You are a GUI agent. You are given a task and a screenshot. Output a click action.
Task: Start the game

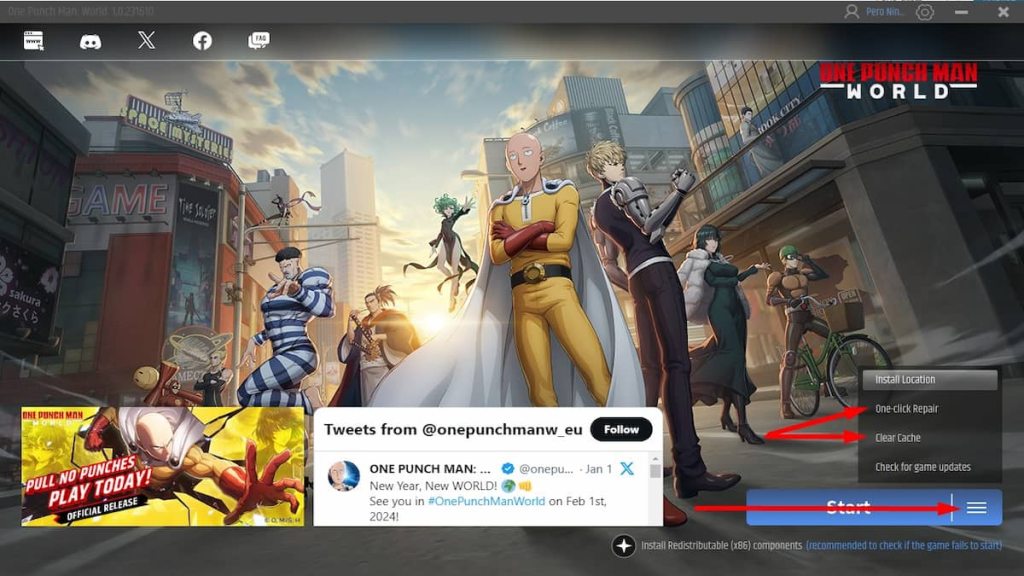coord(849,507)
